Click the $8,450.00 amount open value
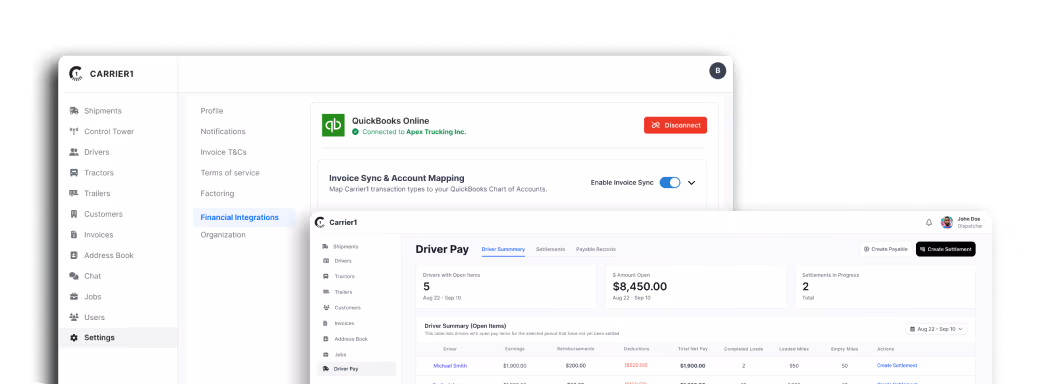 point(640,286)
